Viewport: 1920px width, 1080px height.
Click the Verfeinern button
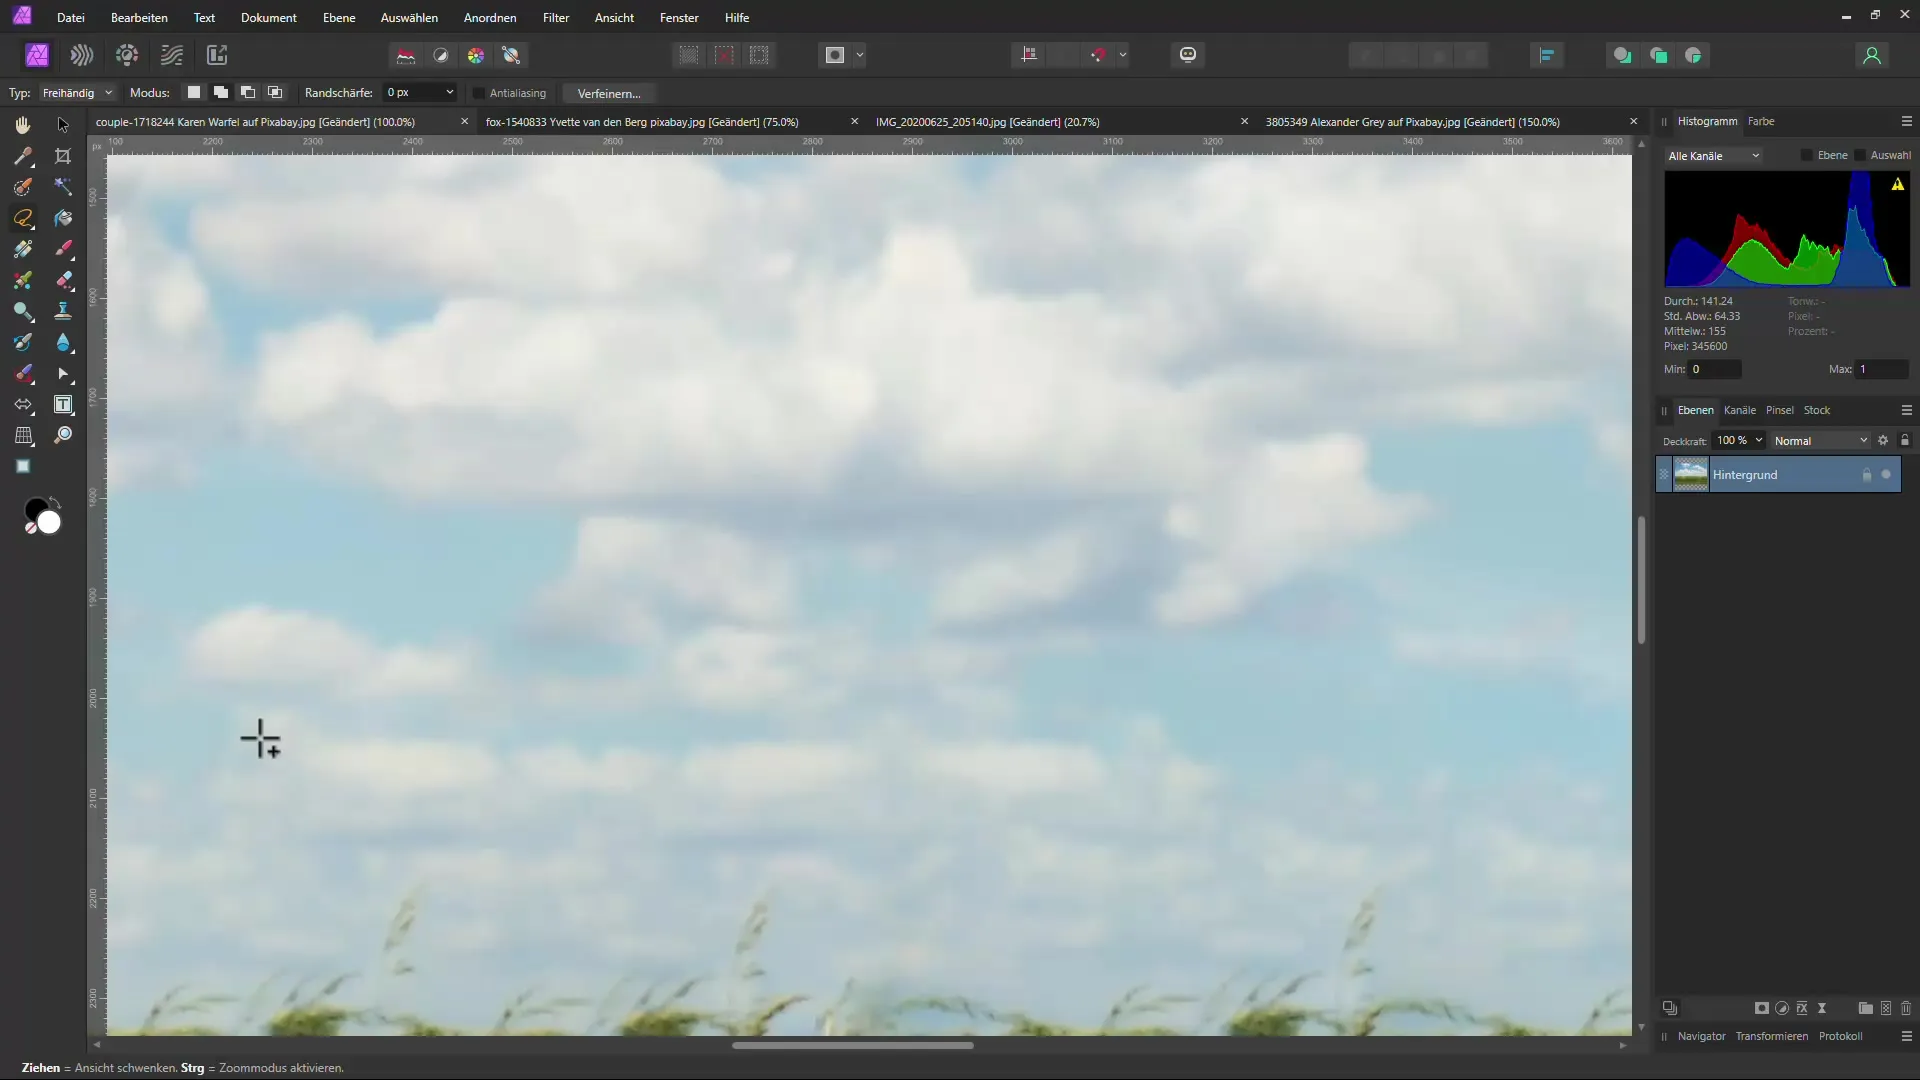[608, 93]
